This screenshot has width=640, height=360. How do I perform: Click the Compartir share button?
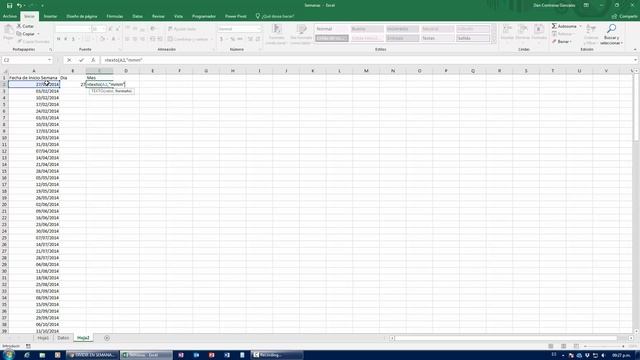[x=624, y=16]
